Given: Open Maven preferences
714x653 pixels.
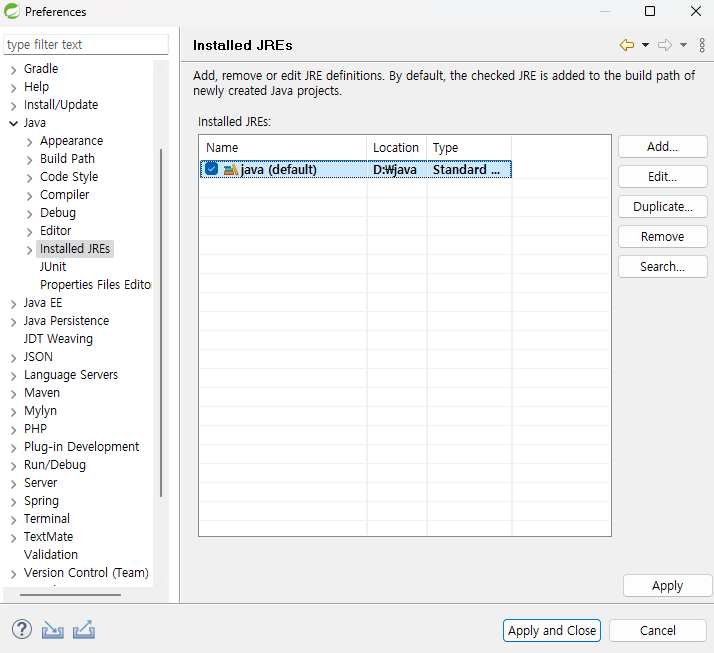Looking at the screenshot, I should click(x=42, y=393).
